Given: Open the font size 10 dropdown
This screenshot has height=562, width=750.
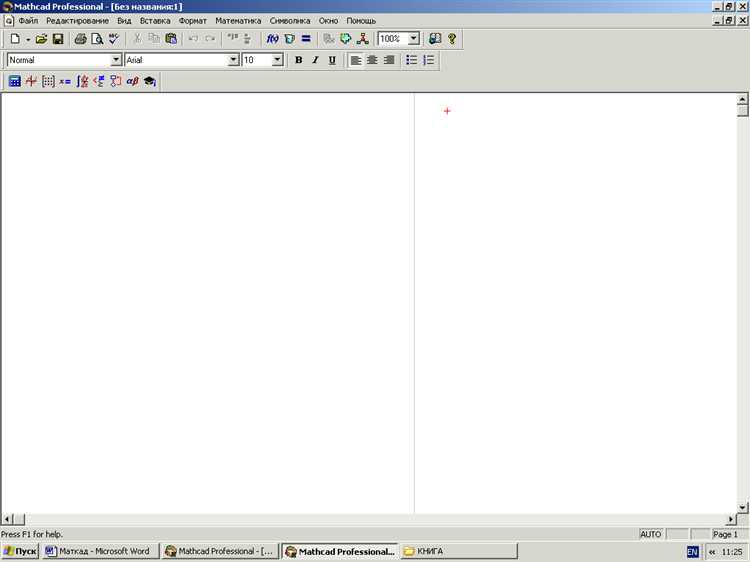Looking at the screenshot, I should tap(277, 60).
